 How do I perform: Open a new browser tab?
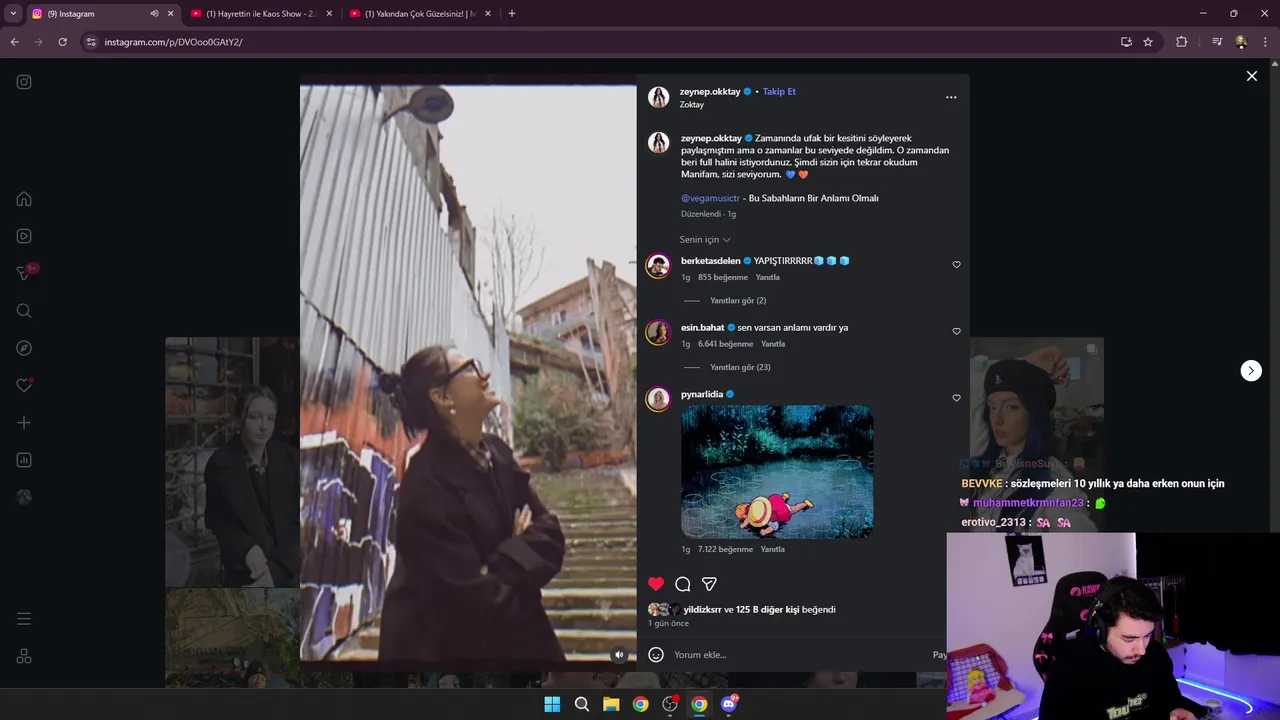coord(512,14)
